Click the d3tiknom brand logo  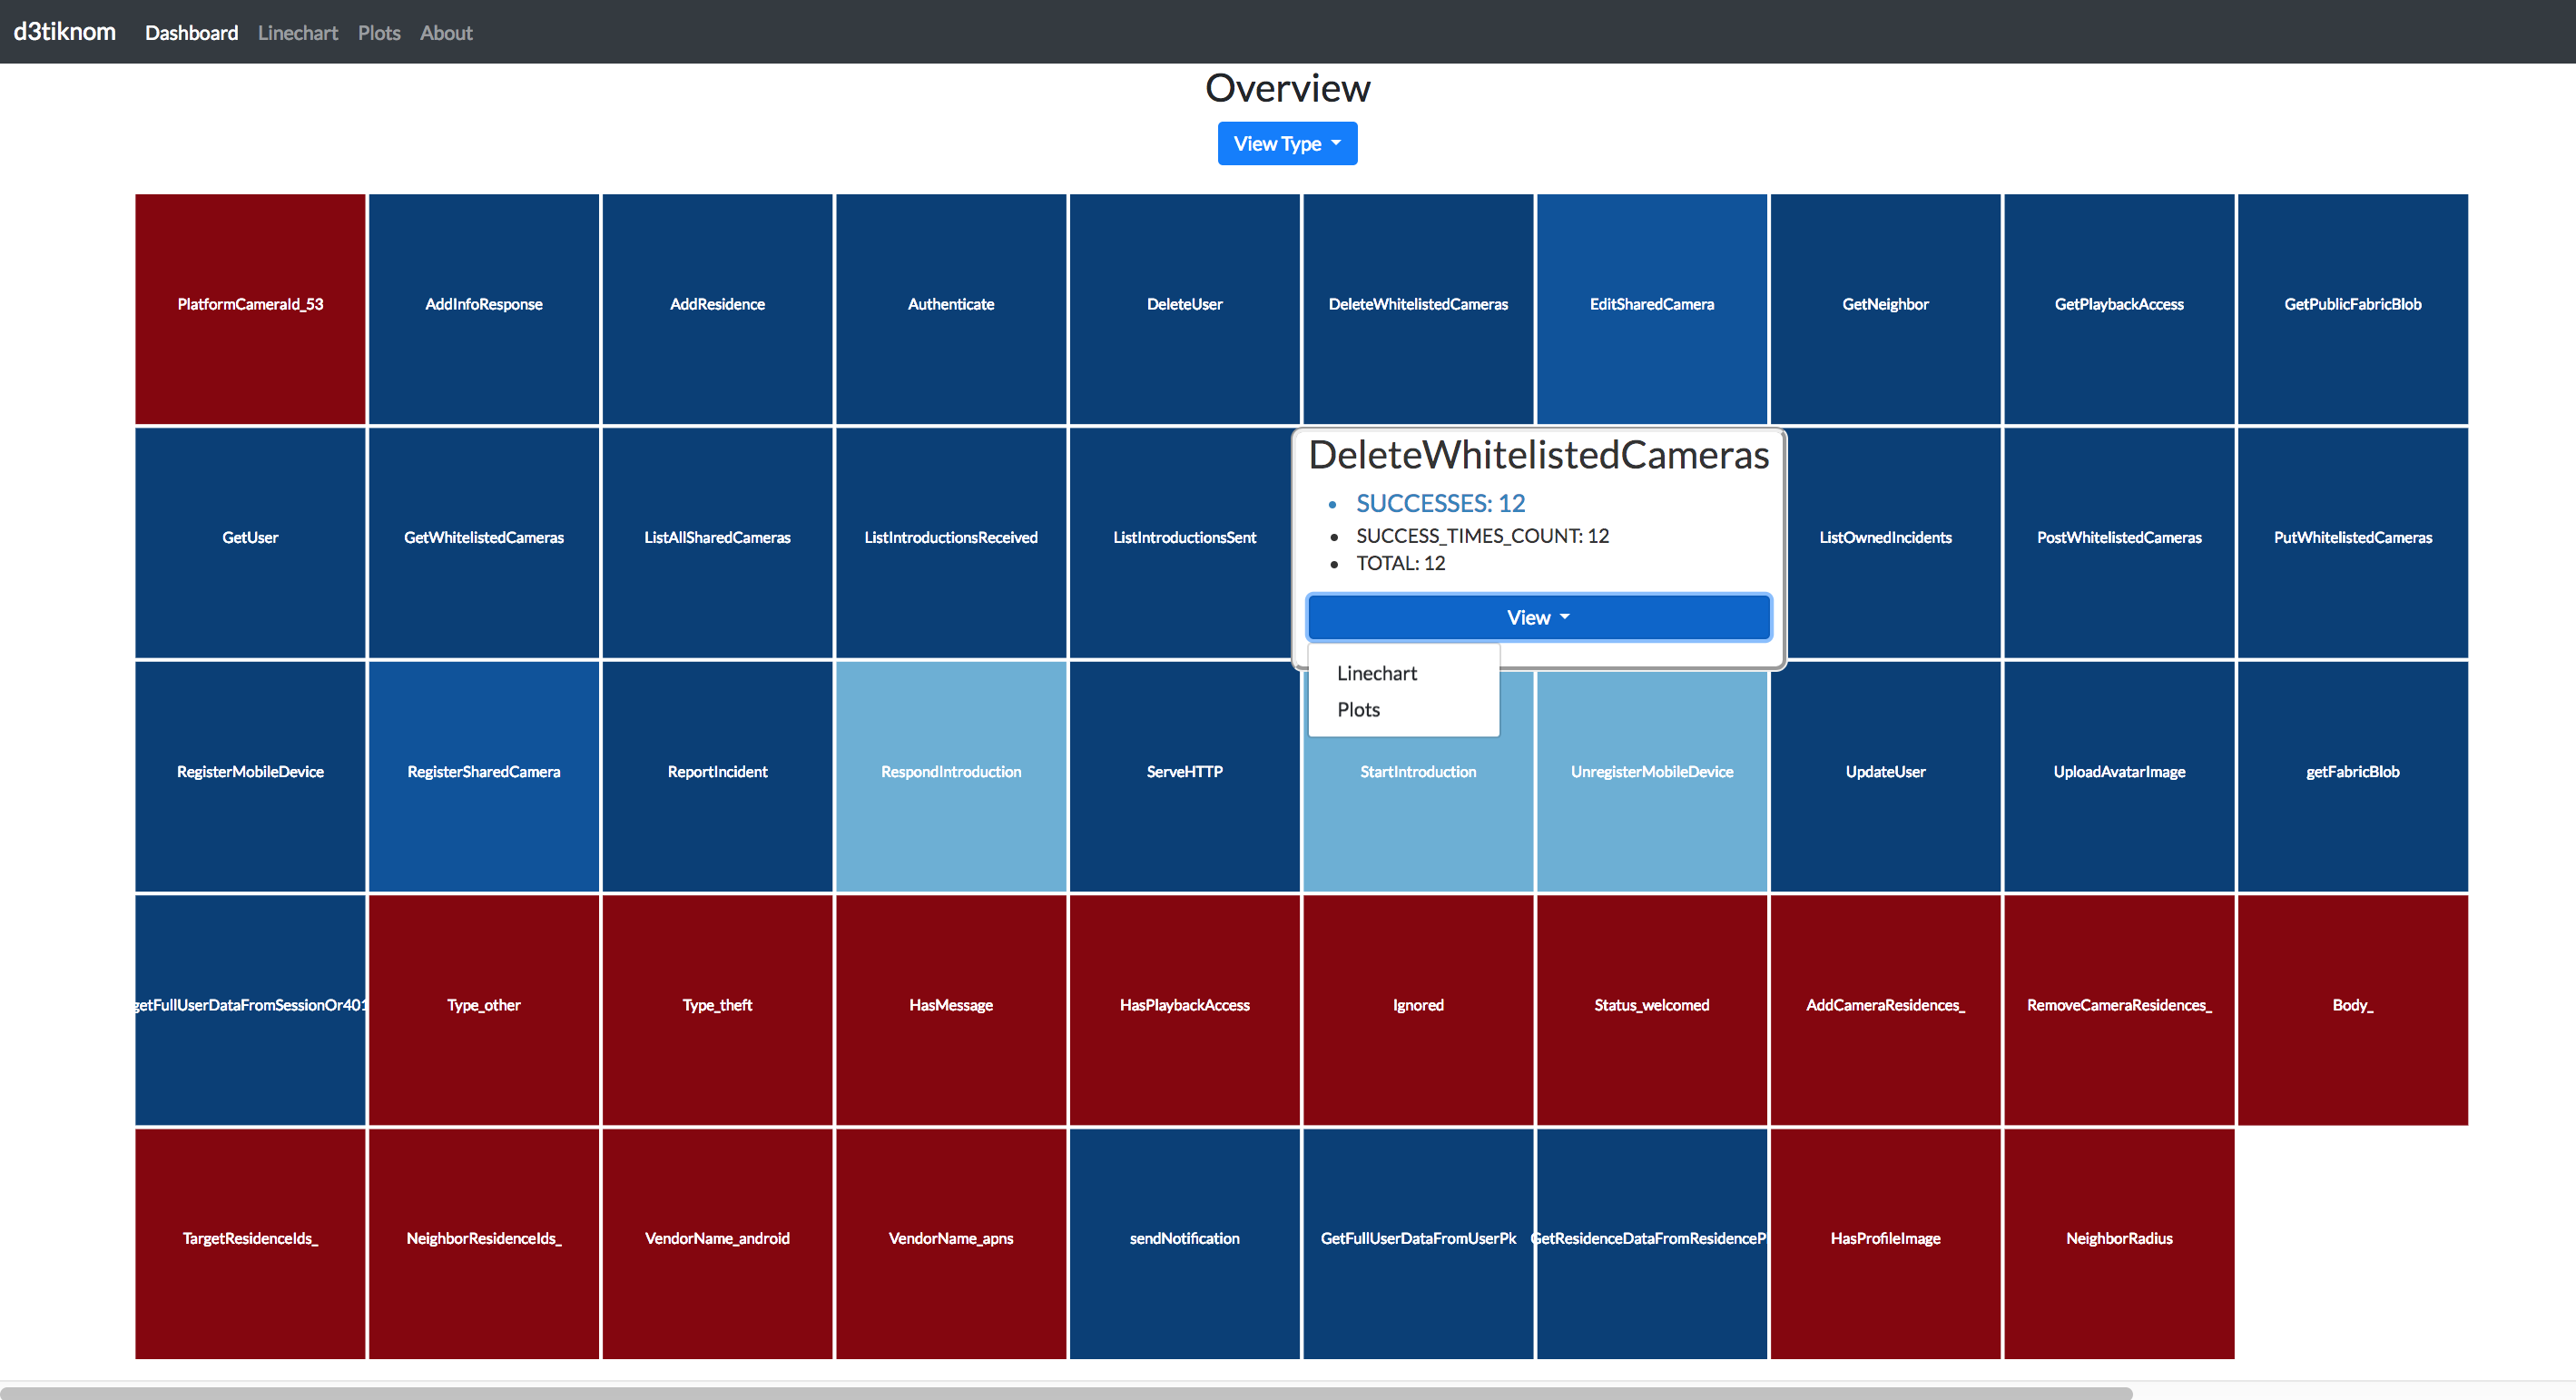coord(65,32)
